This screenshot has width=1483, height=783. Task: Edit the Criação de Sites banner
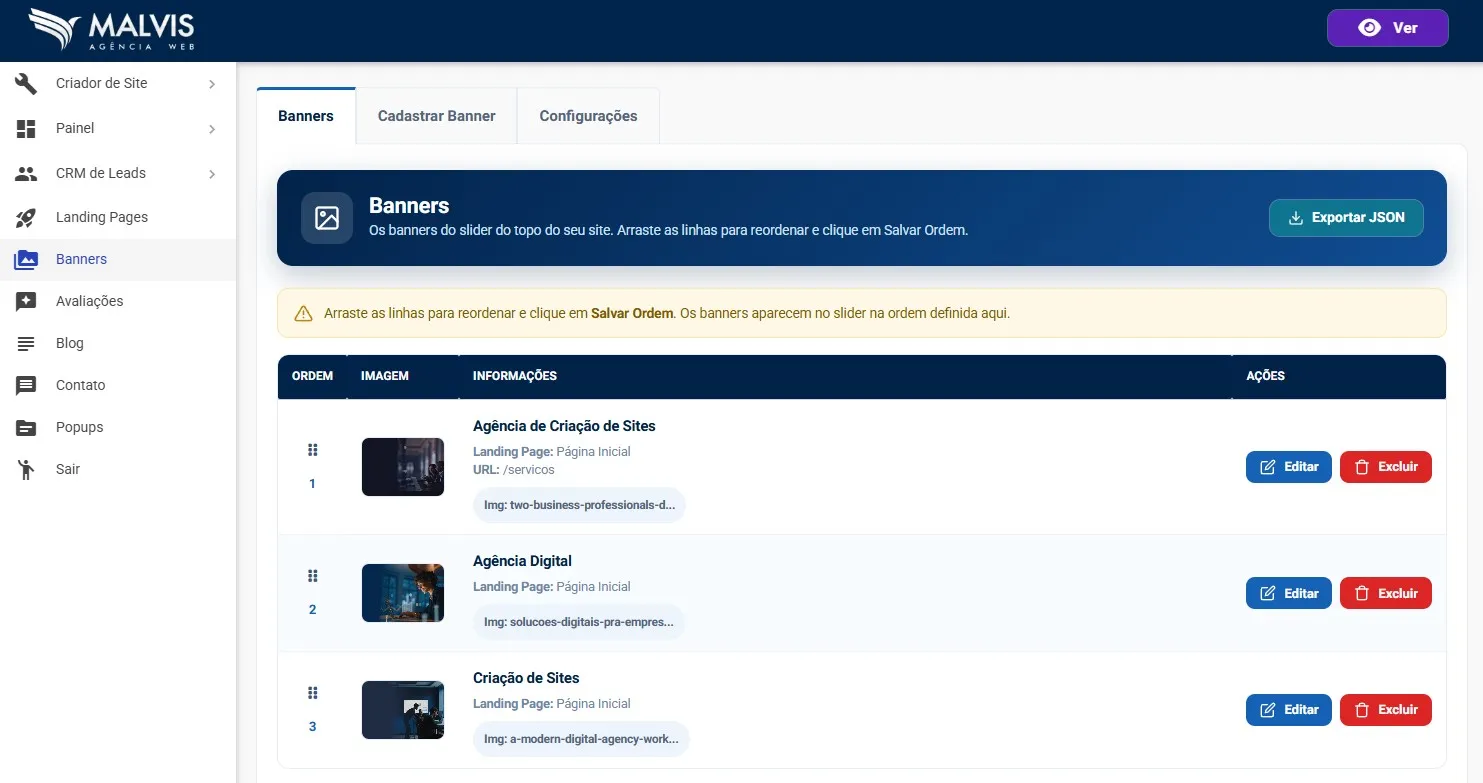pyautogui.click(x=1288, y=710)
